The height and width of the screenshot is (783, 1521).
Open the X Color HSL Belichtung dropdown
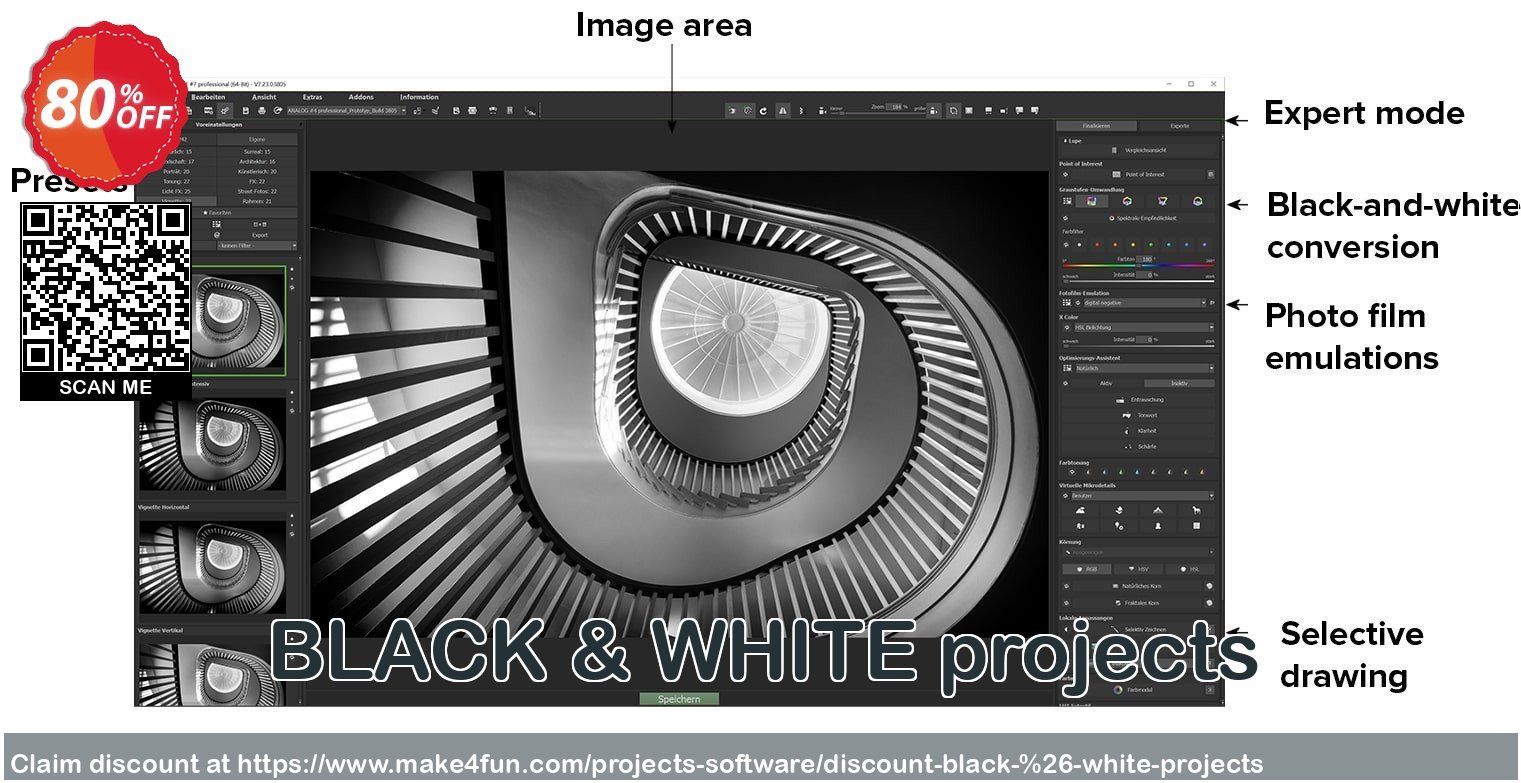[x=1144, y=327]
